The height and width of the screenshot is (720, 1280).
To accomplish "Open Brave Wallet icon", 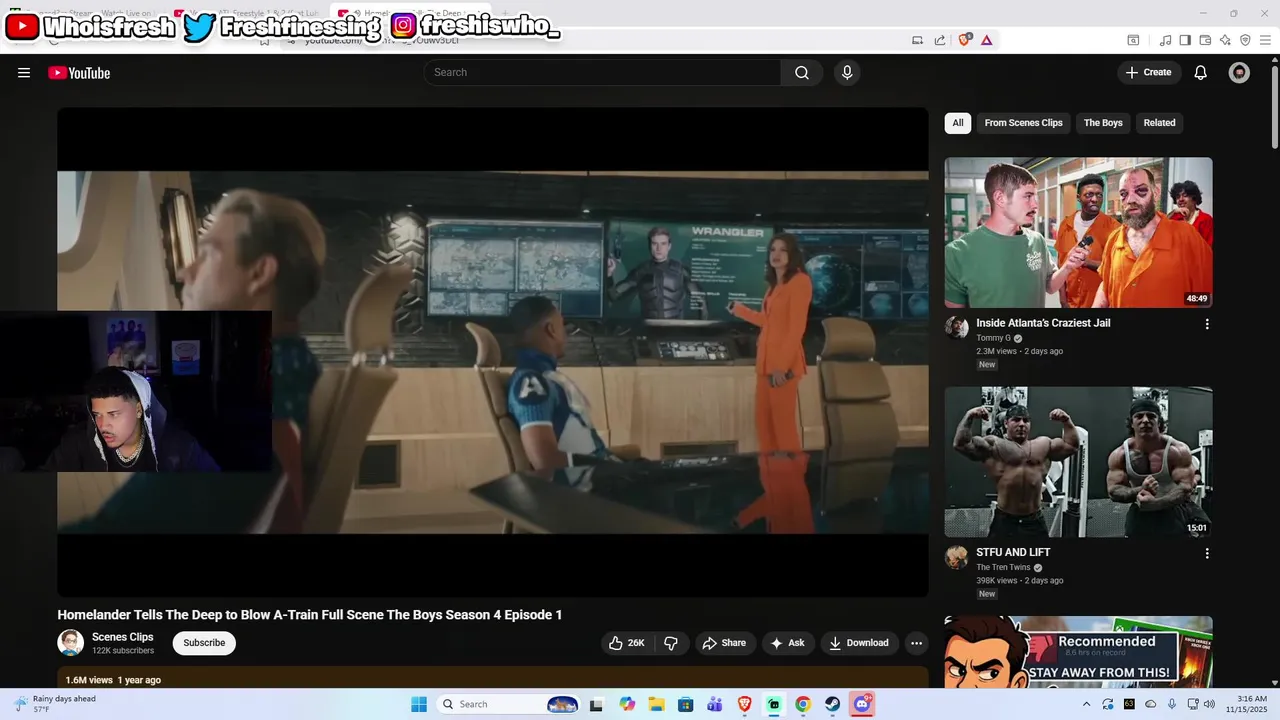I will point(1205,40).
